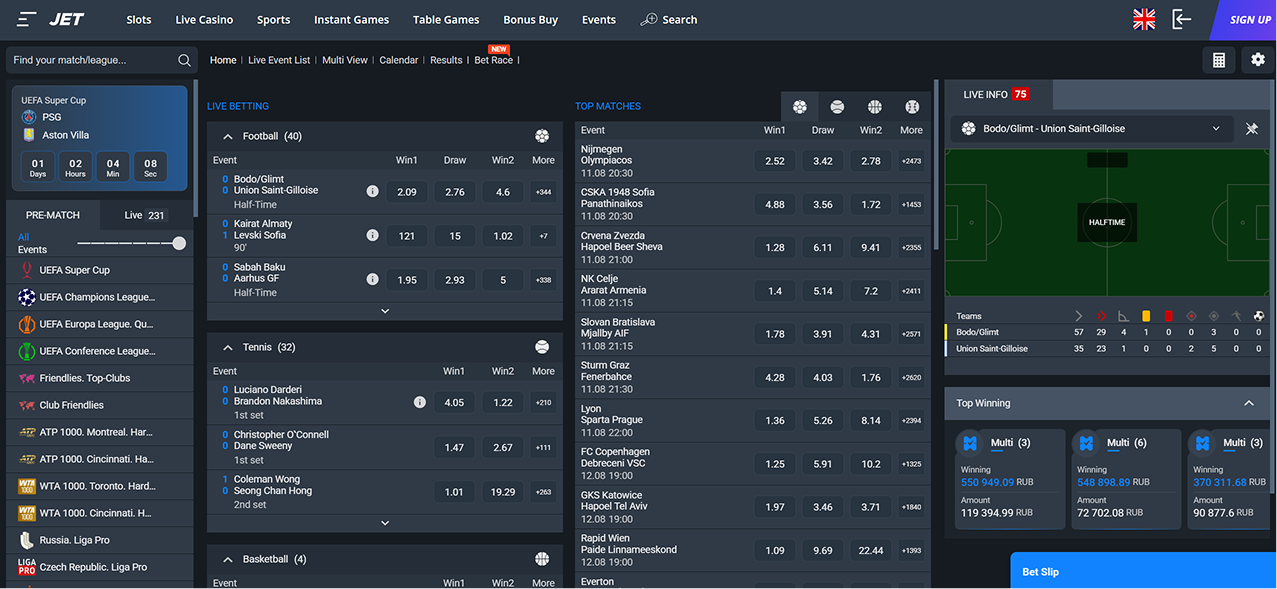Expand more tennis matches chevron
The height and width of the screenshot is (589, 1277).
point(385,522)
